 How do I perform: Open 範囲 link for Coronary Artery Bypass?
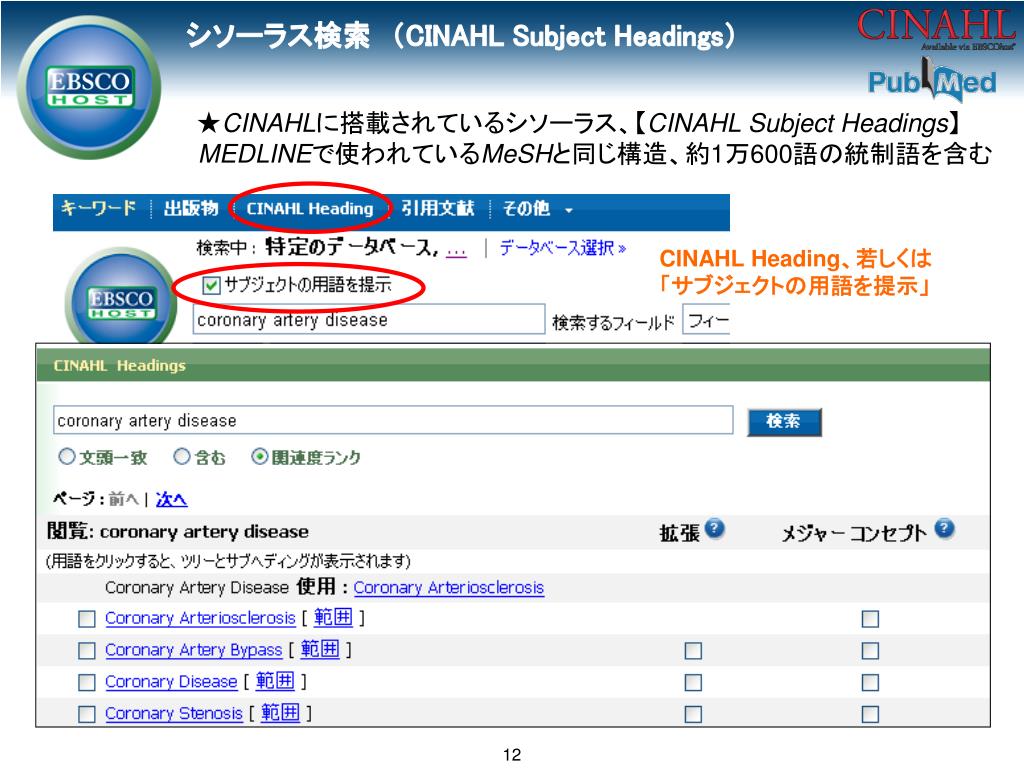pos(320,649)
